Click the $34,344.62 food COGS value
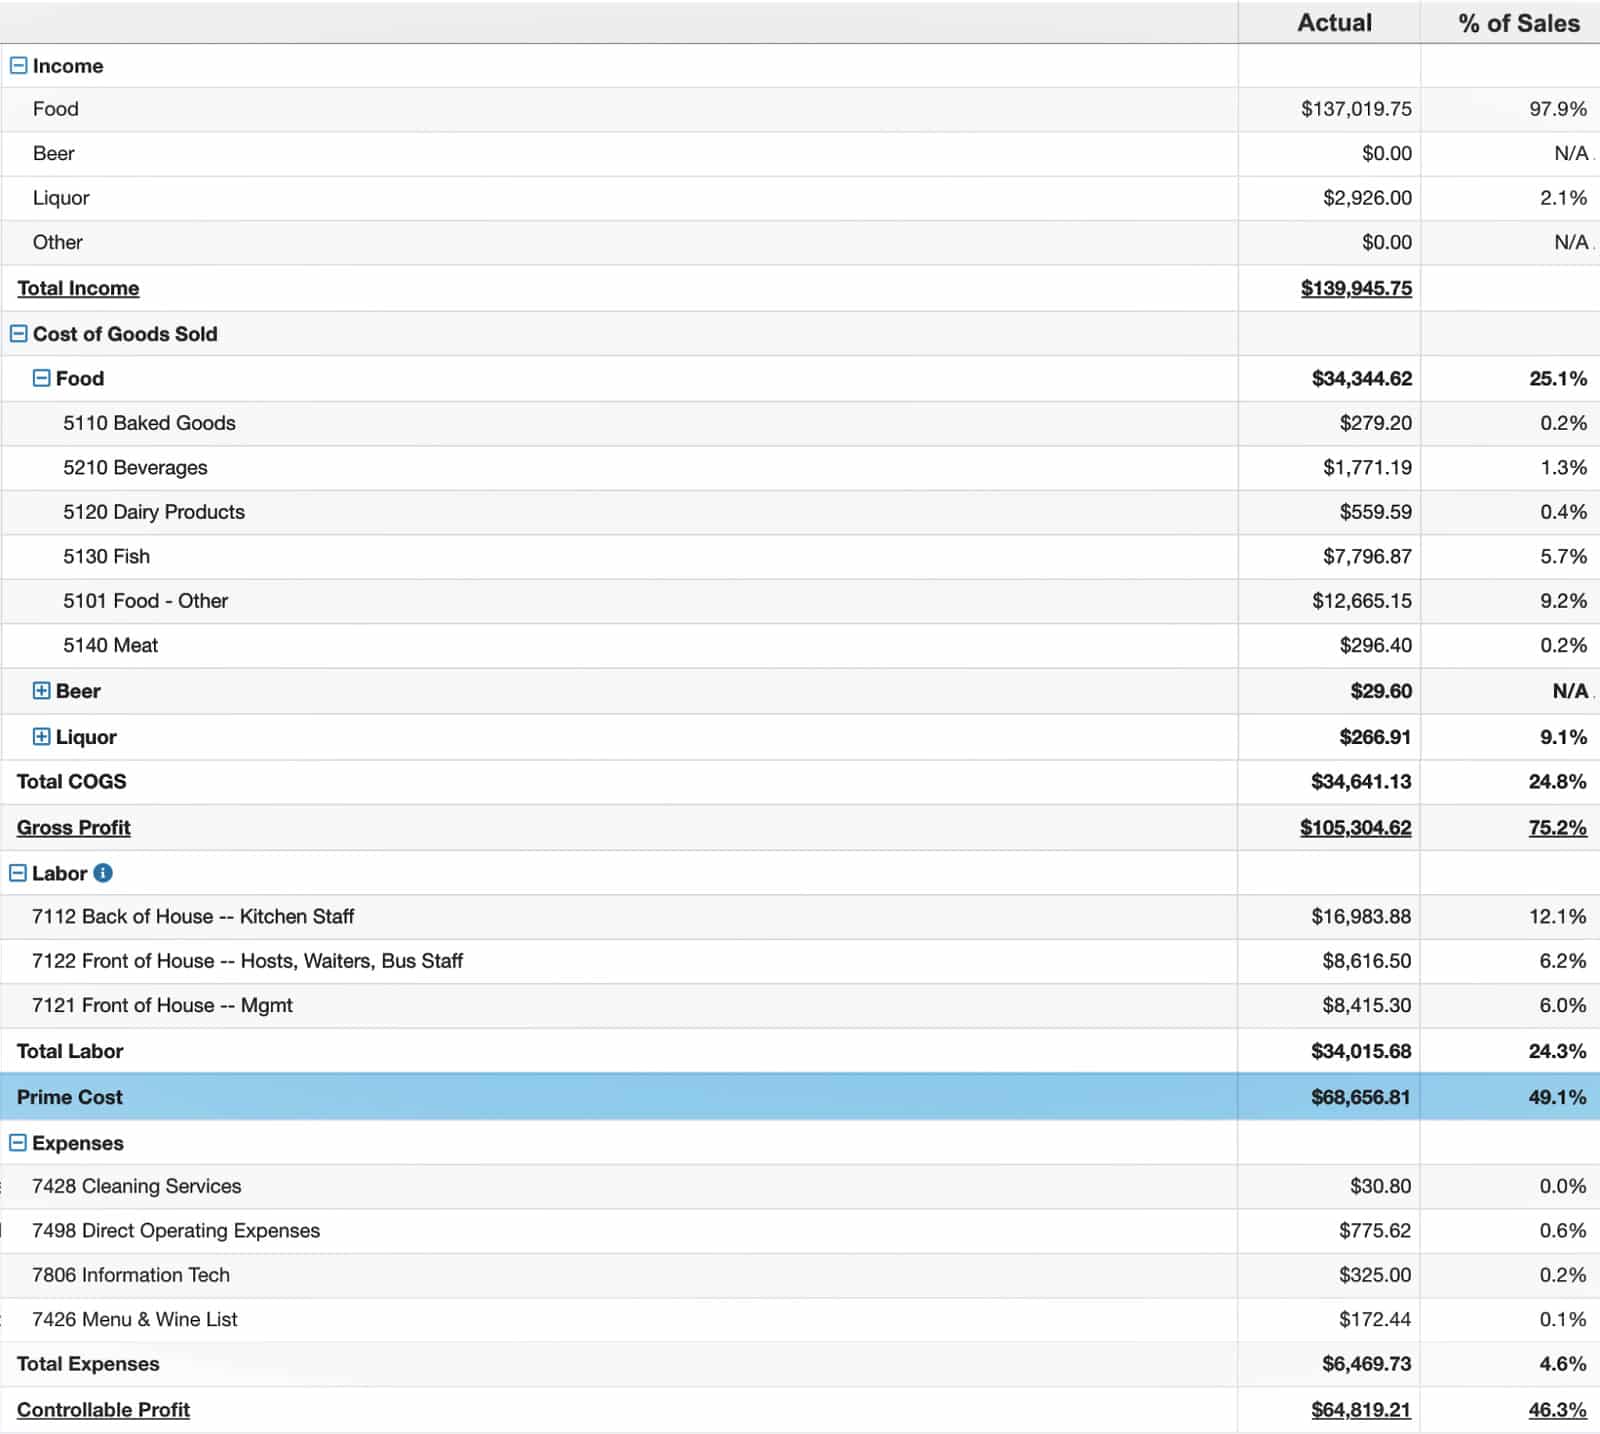 point(1362,378)
